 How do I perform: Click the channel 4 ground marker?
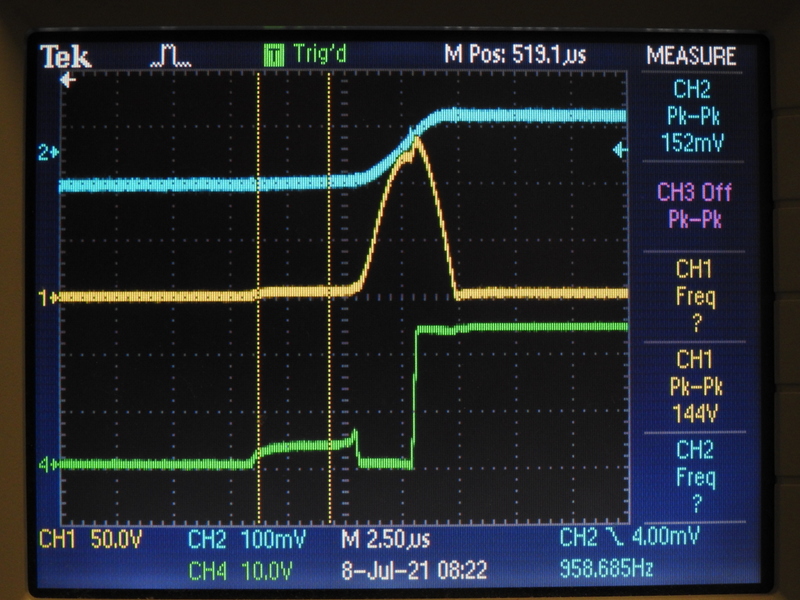[x=48, y=465]
